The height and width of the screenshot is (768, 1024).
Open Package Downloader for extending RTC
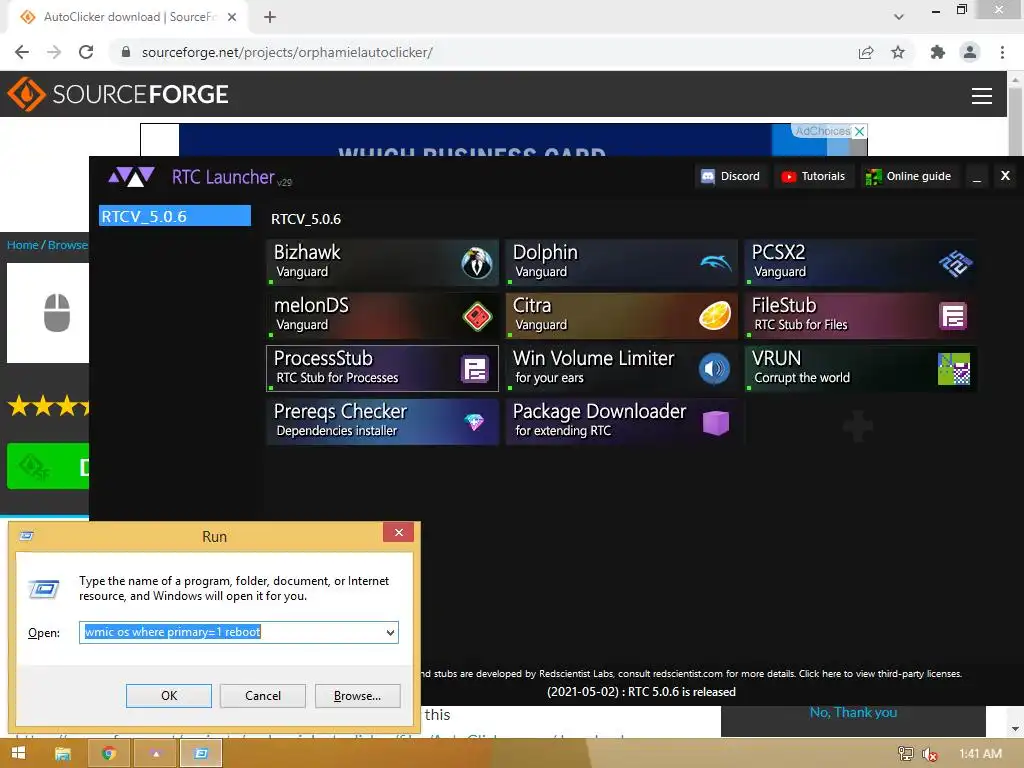click(x=622, y=421)
